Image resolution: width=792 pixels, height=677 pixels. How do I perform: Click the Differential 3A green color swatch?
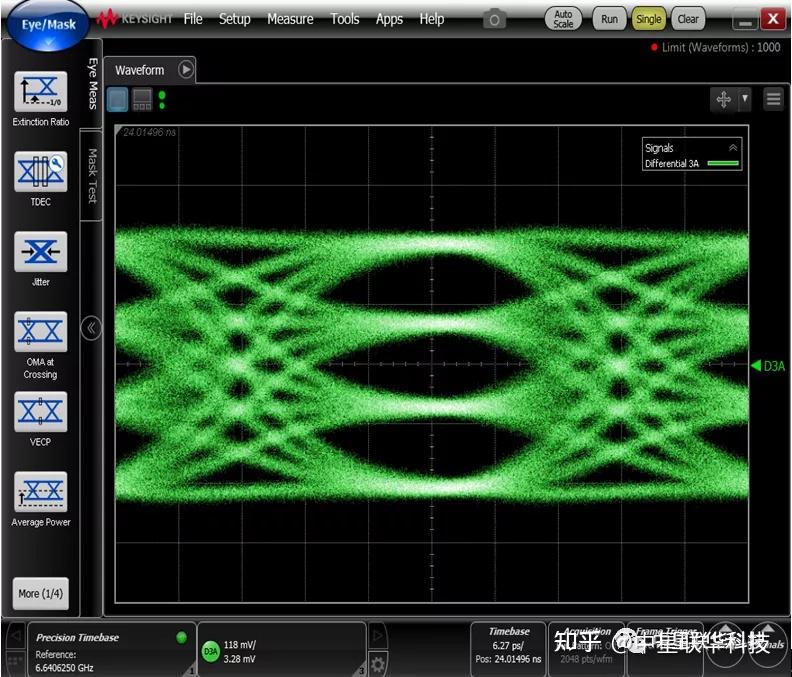pyautogui.click(x=721, y=163)
